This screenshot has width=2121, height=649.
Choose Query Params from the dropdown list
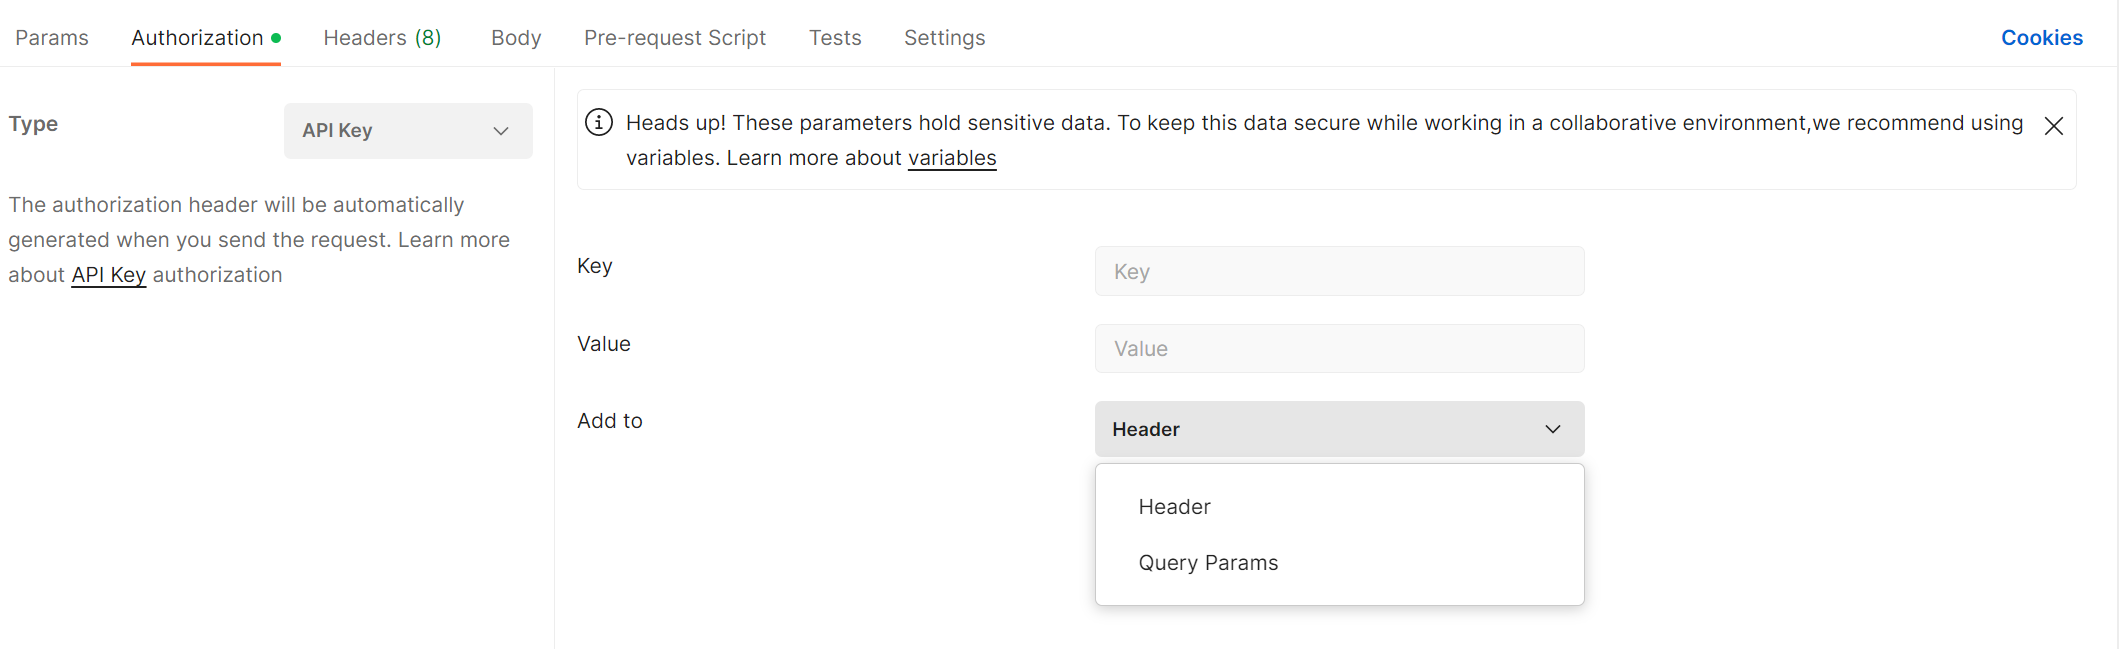pos(1208,563)
